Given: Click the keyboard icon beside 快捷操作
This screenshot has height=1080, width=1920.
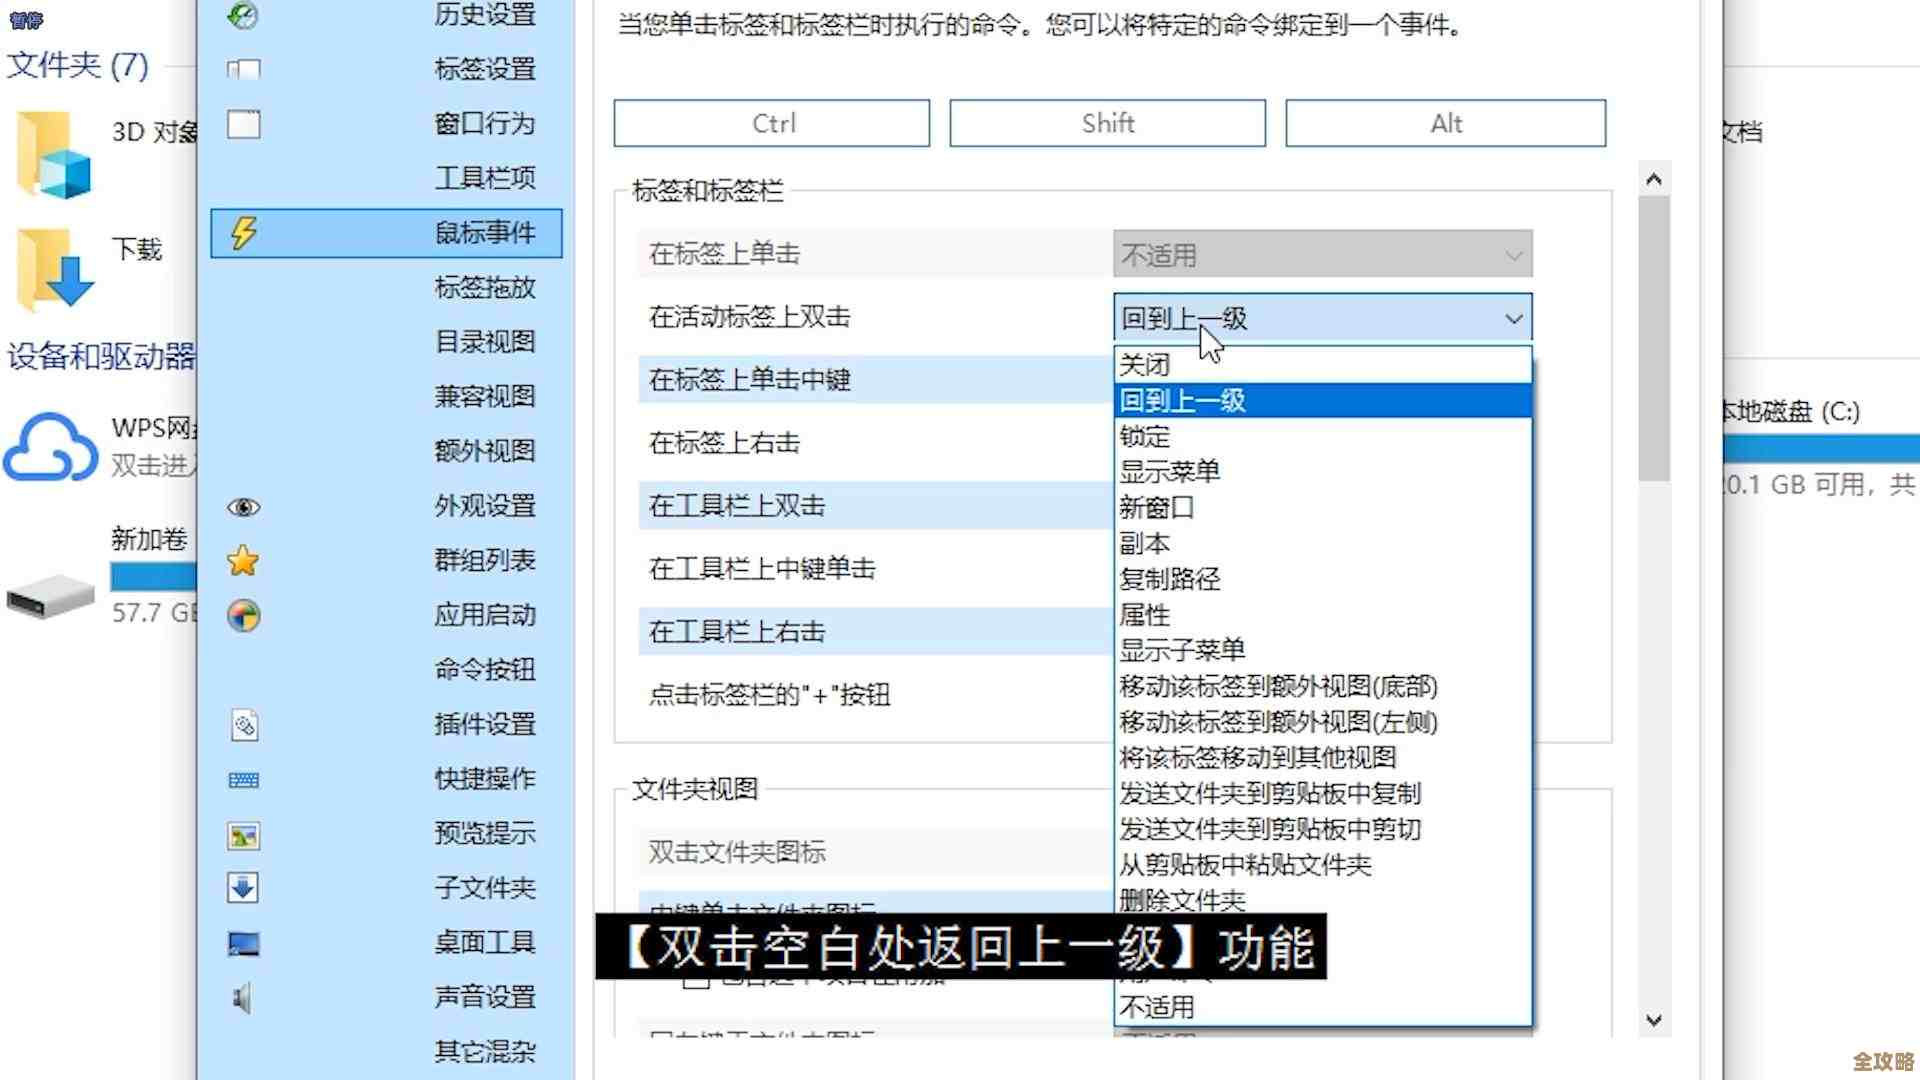Looking at the screenshot, I should [x=242, y=780].
